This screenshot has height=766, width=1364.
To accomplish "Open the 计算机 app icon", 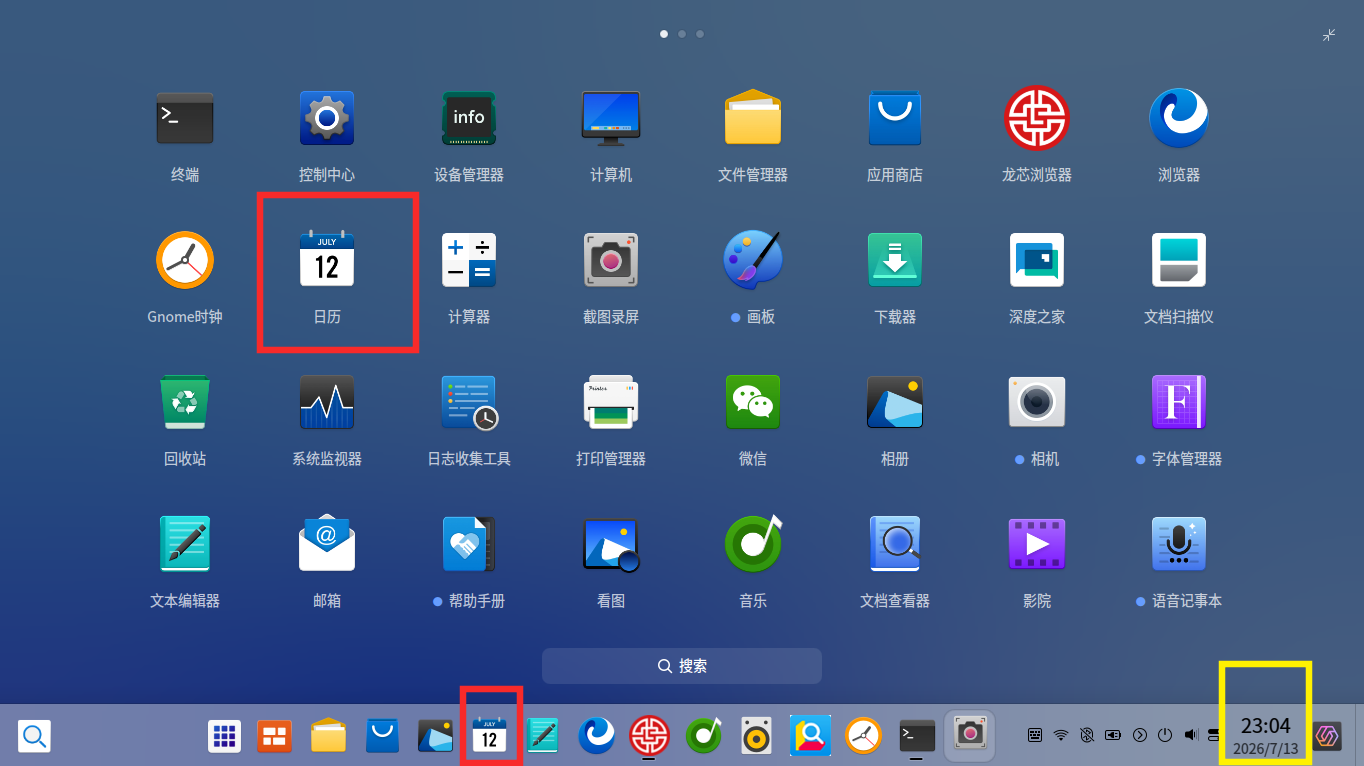I will tap(611, 118).
